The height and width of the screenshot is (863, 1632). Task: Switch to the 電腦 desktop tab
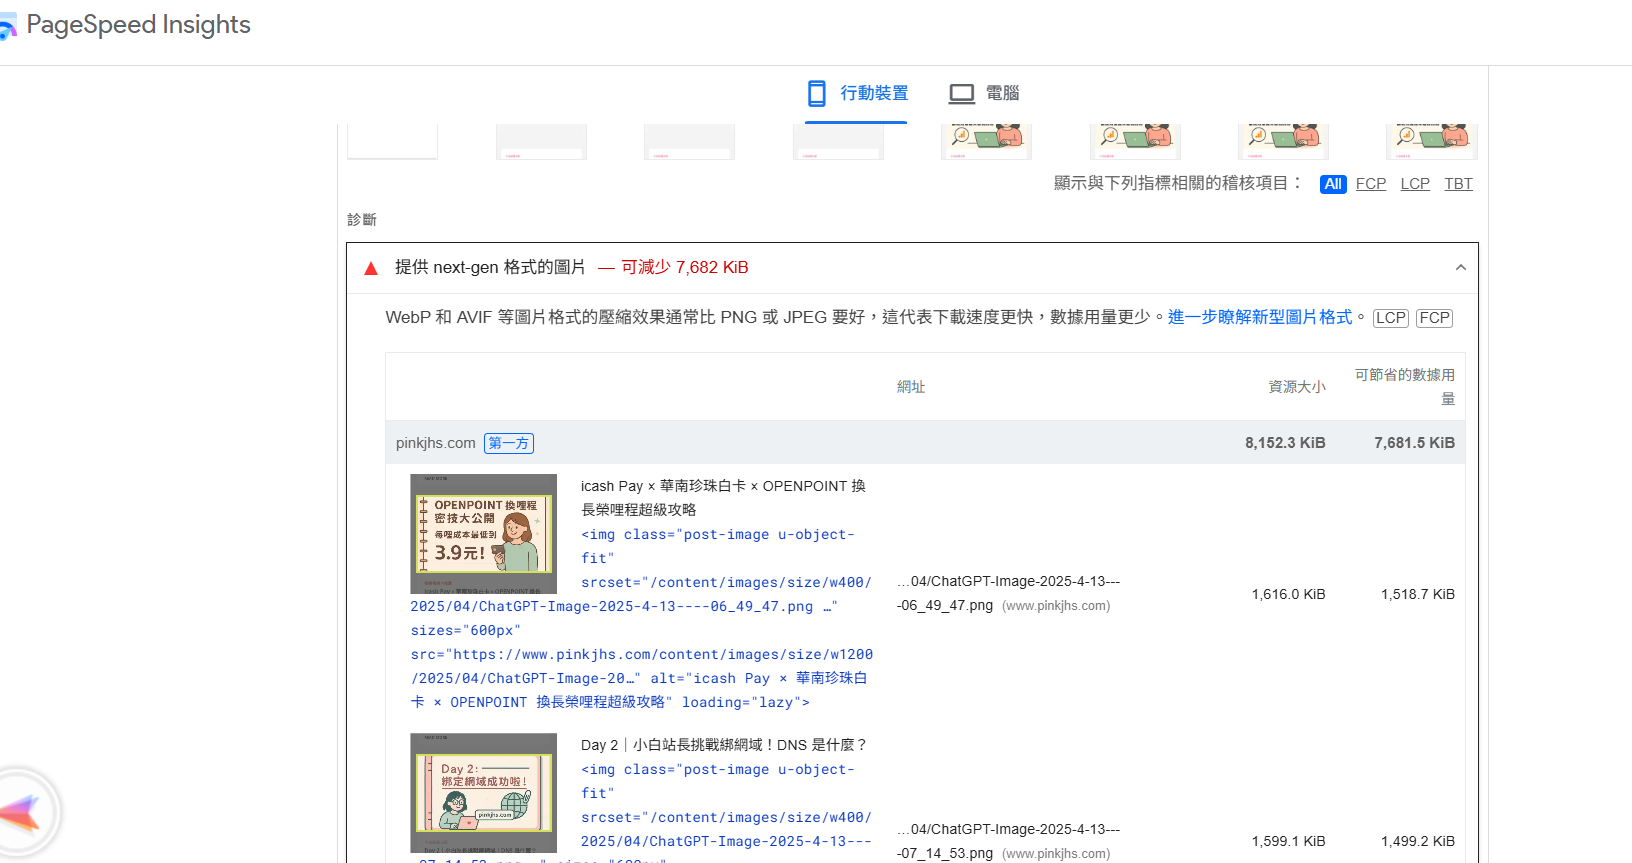pos(984,94)
